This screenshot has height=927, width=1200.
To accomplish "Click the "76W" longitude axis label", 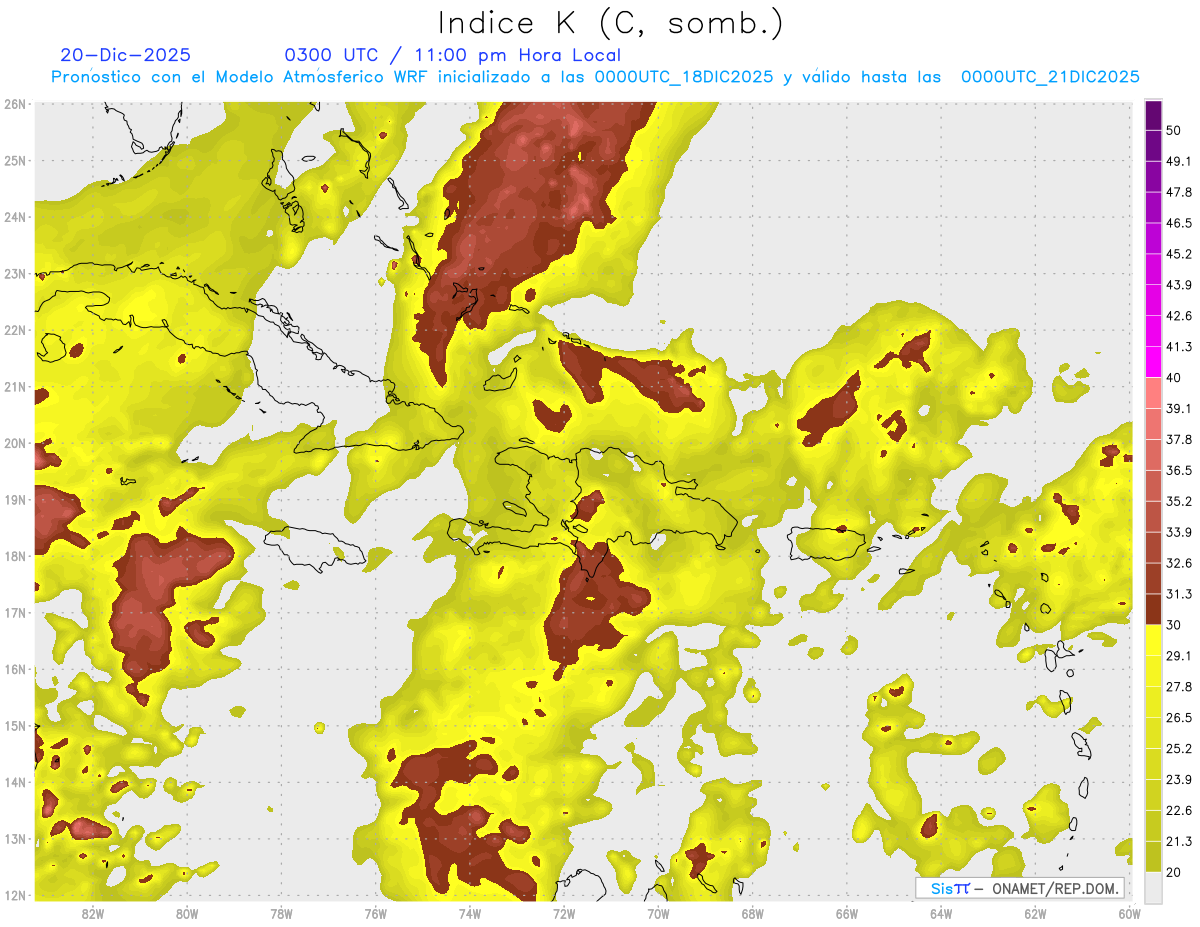I will (376, 914).
